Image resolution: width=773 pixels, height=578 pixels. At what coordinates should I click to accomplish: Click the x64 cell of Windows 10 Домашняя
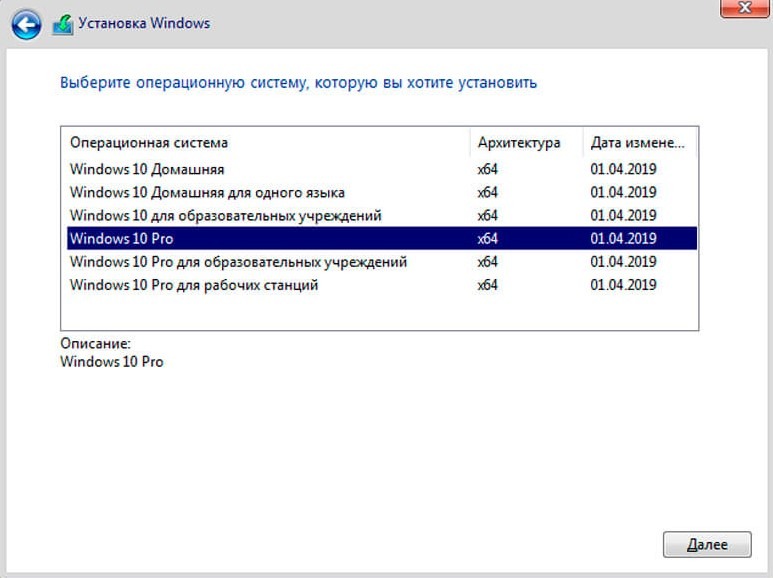click(x=487, y=169)
